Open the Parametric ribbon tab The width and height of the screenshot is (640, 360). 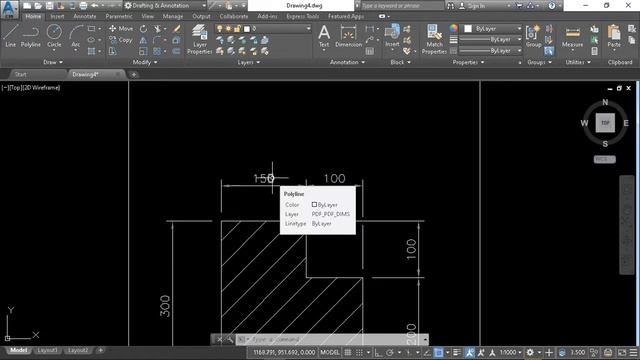pos(119,16)
